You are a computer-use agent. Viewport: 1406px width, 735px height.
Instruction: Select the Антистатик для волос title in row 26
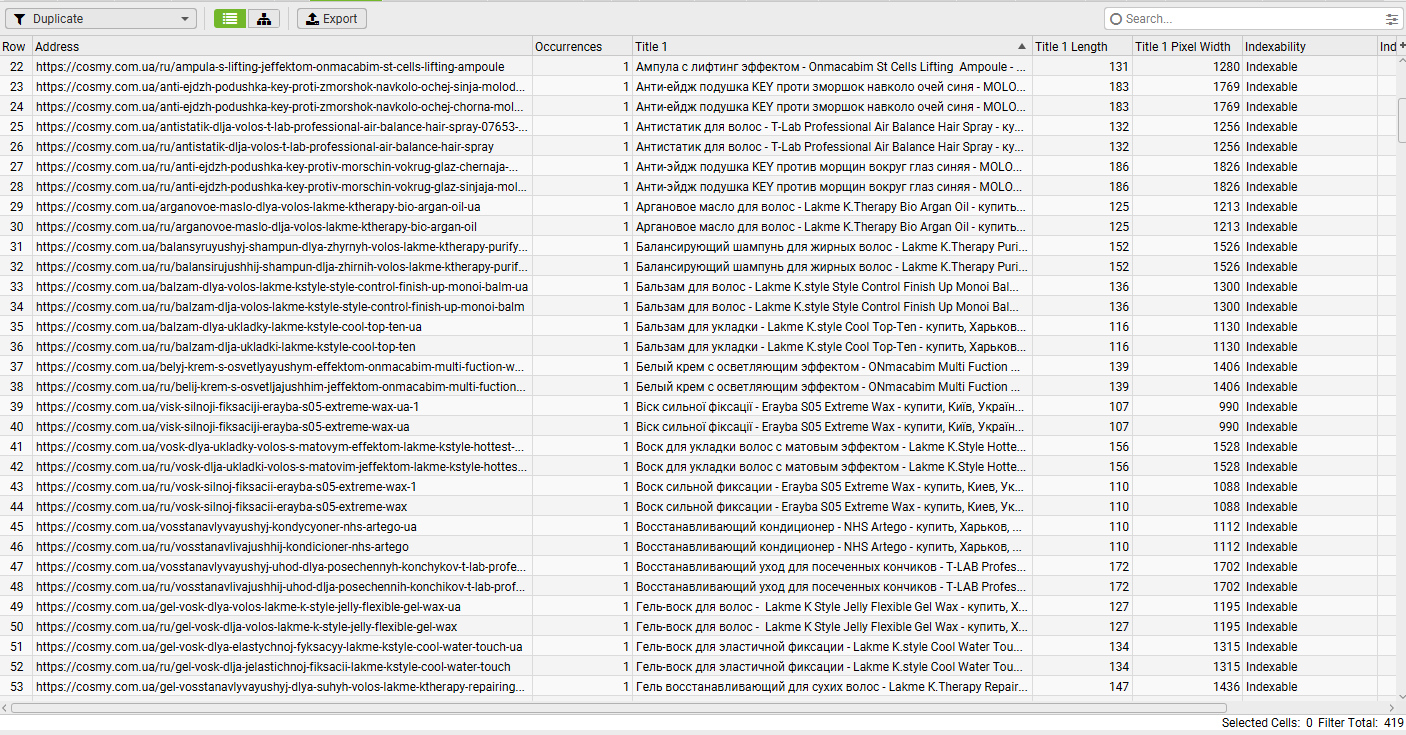[x=832, y=147]
